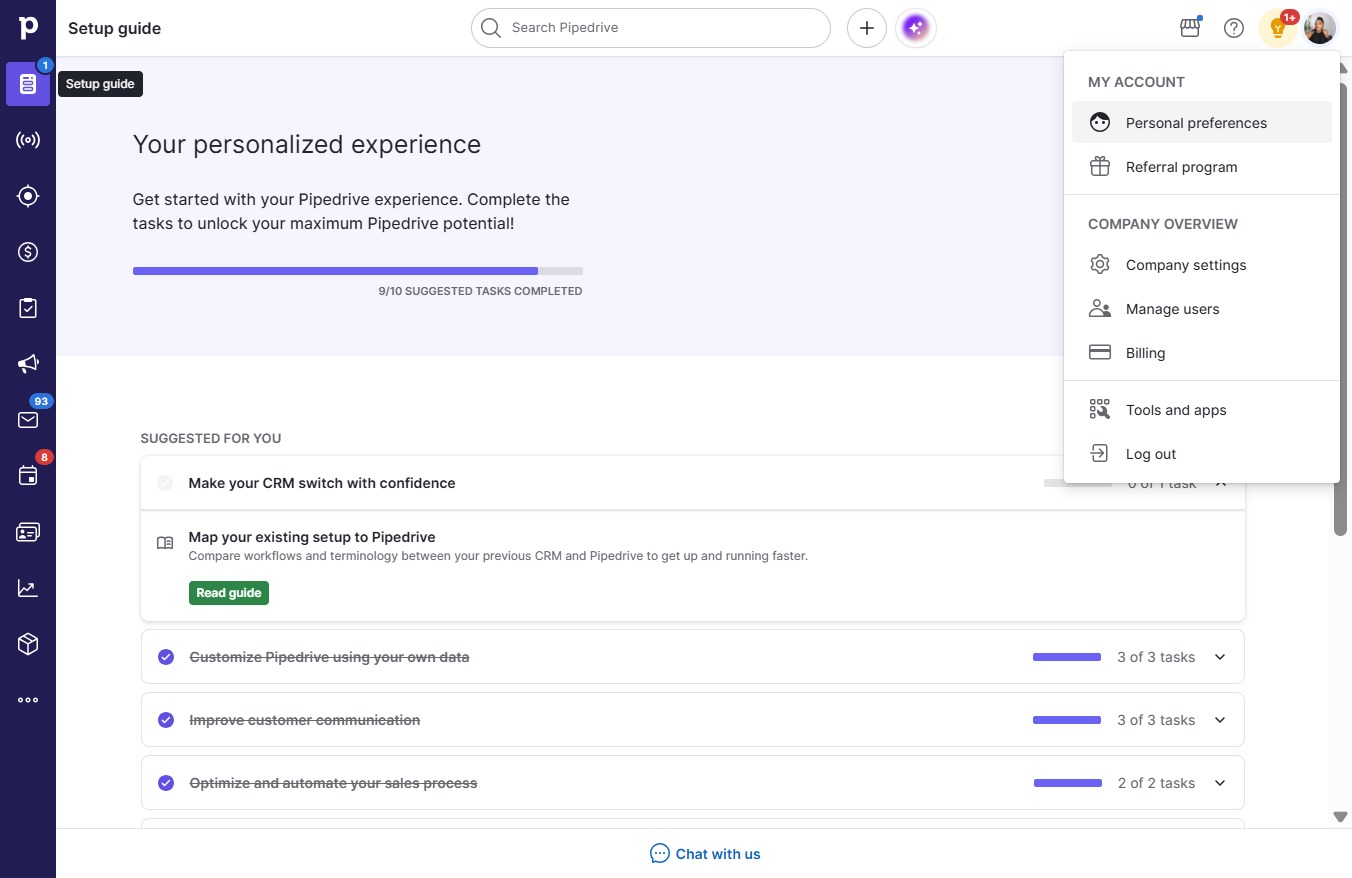Open the Marketplace store icon
The height and width of the screenshot is (878, 1352).
1190,28
